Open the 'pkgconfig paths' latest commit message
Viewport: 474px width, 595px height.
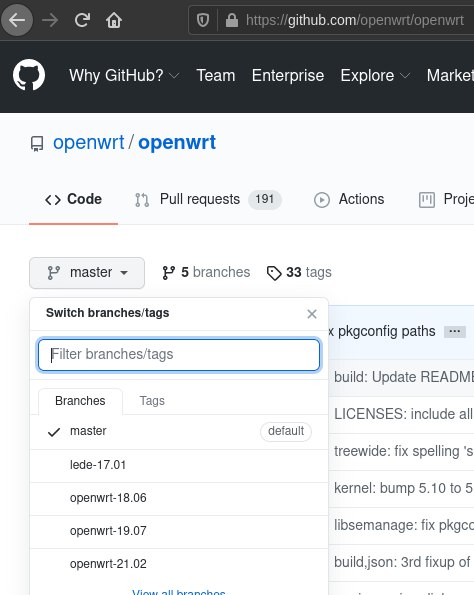point(382,332)
